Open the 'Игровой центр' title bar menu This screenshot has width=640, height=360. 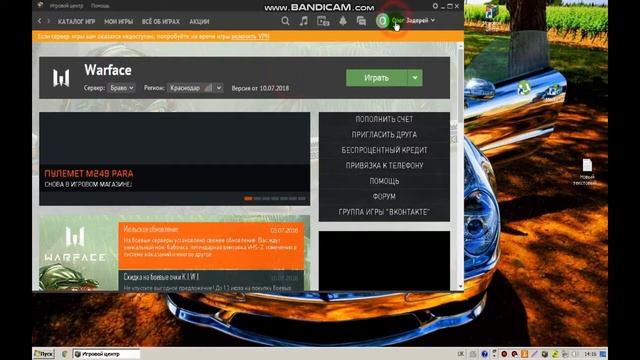66,6
